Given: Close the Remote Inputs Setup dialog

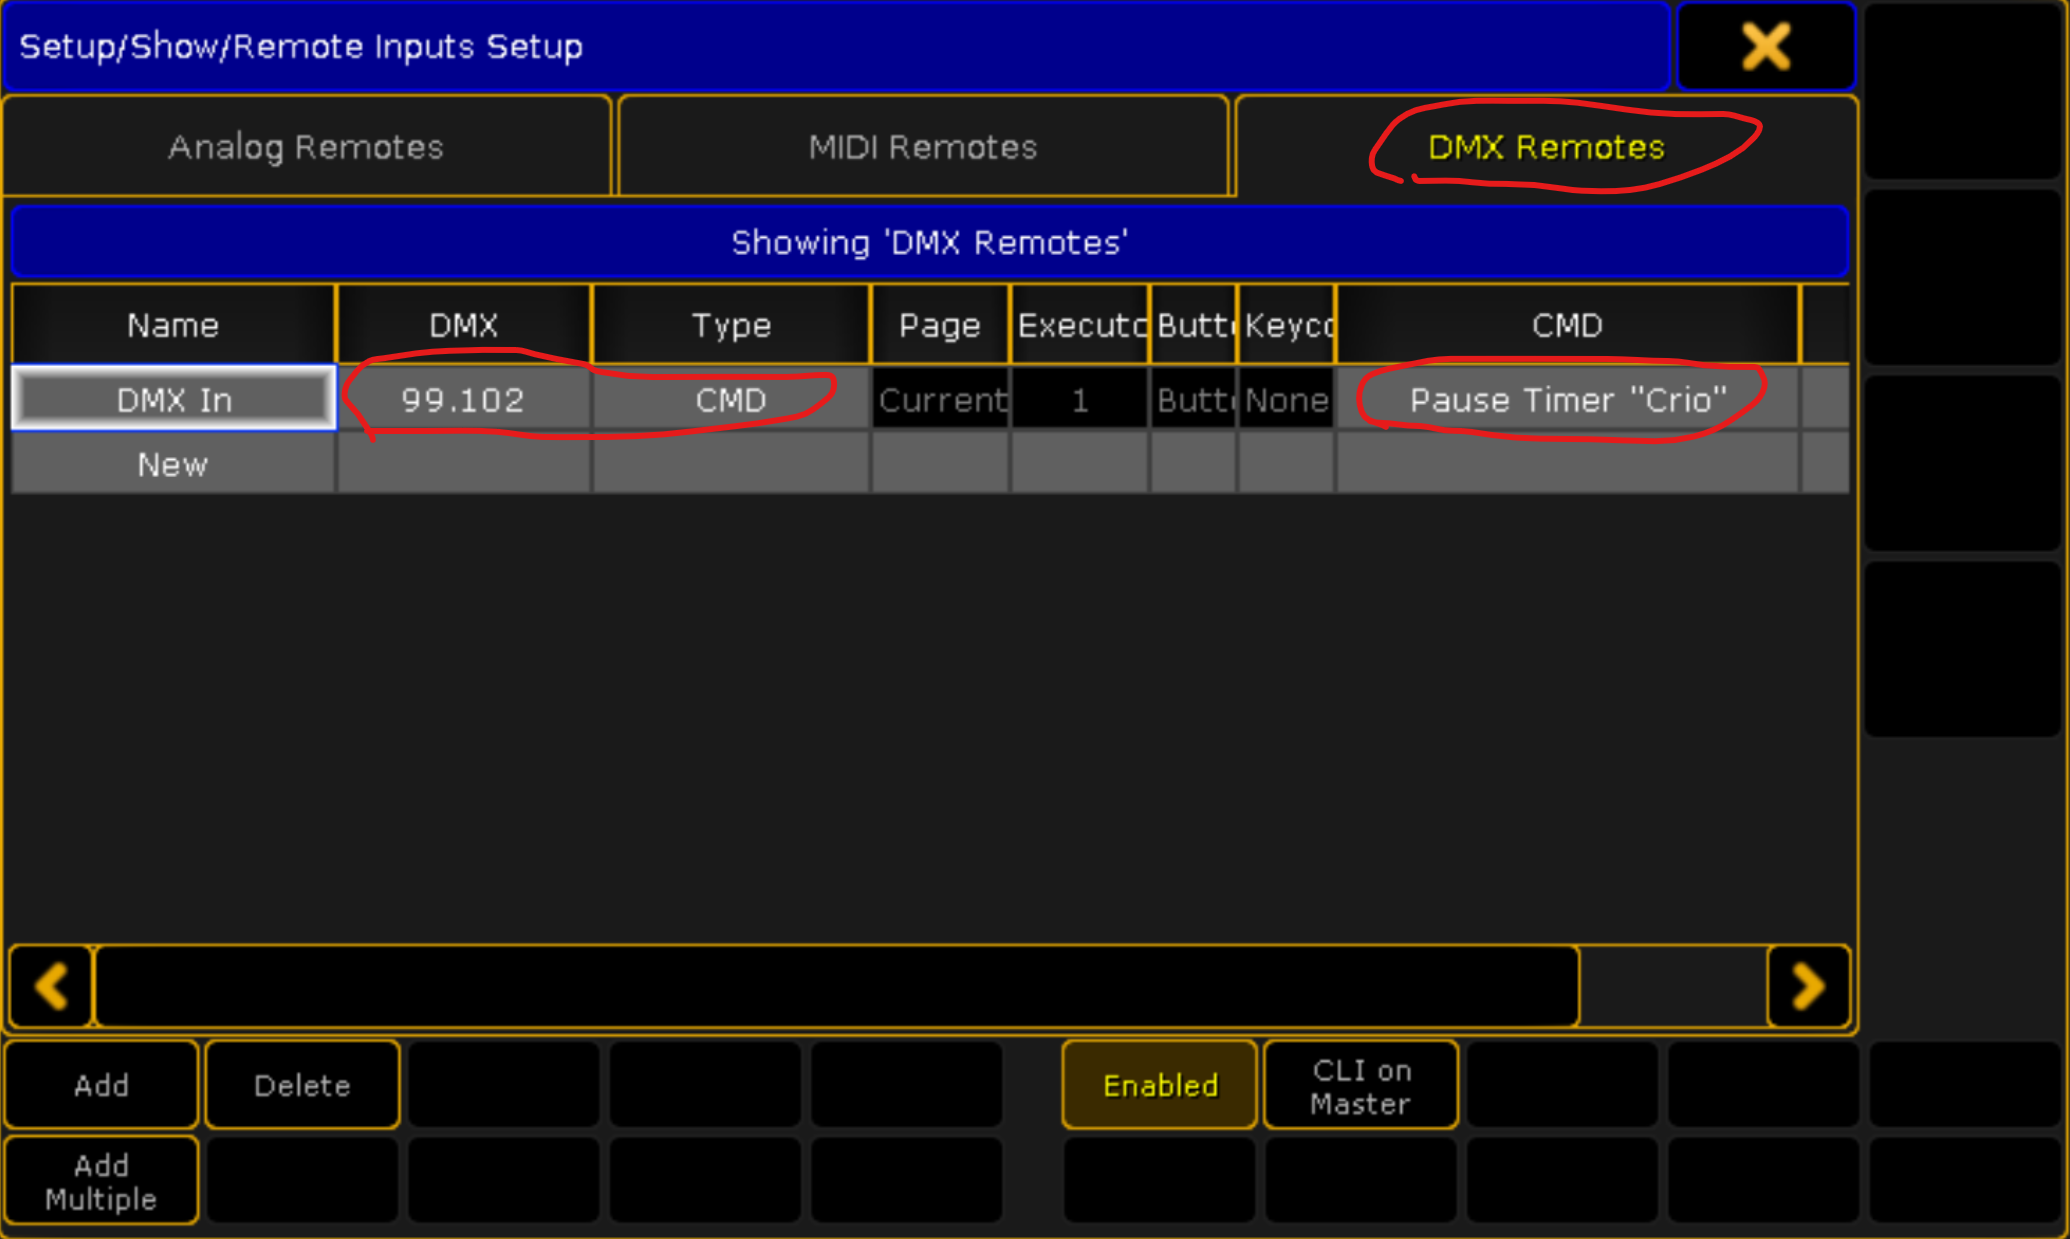Looking at the screenshot, I should click(1766, 46).
